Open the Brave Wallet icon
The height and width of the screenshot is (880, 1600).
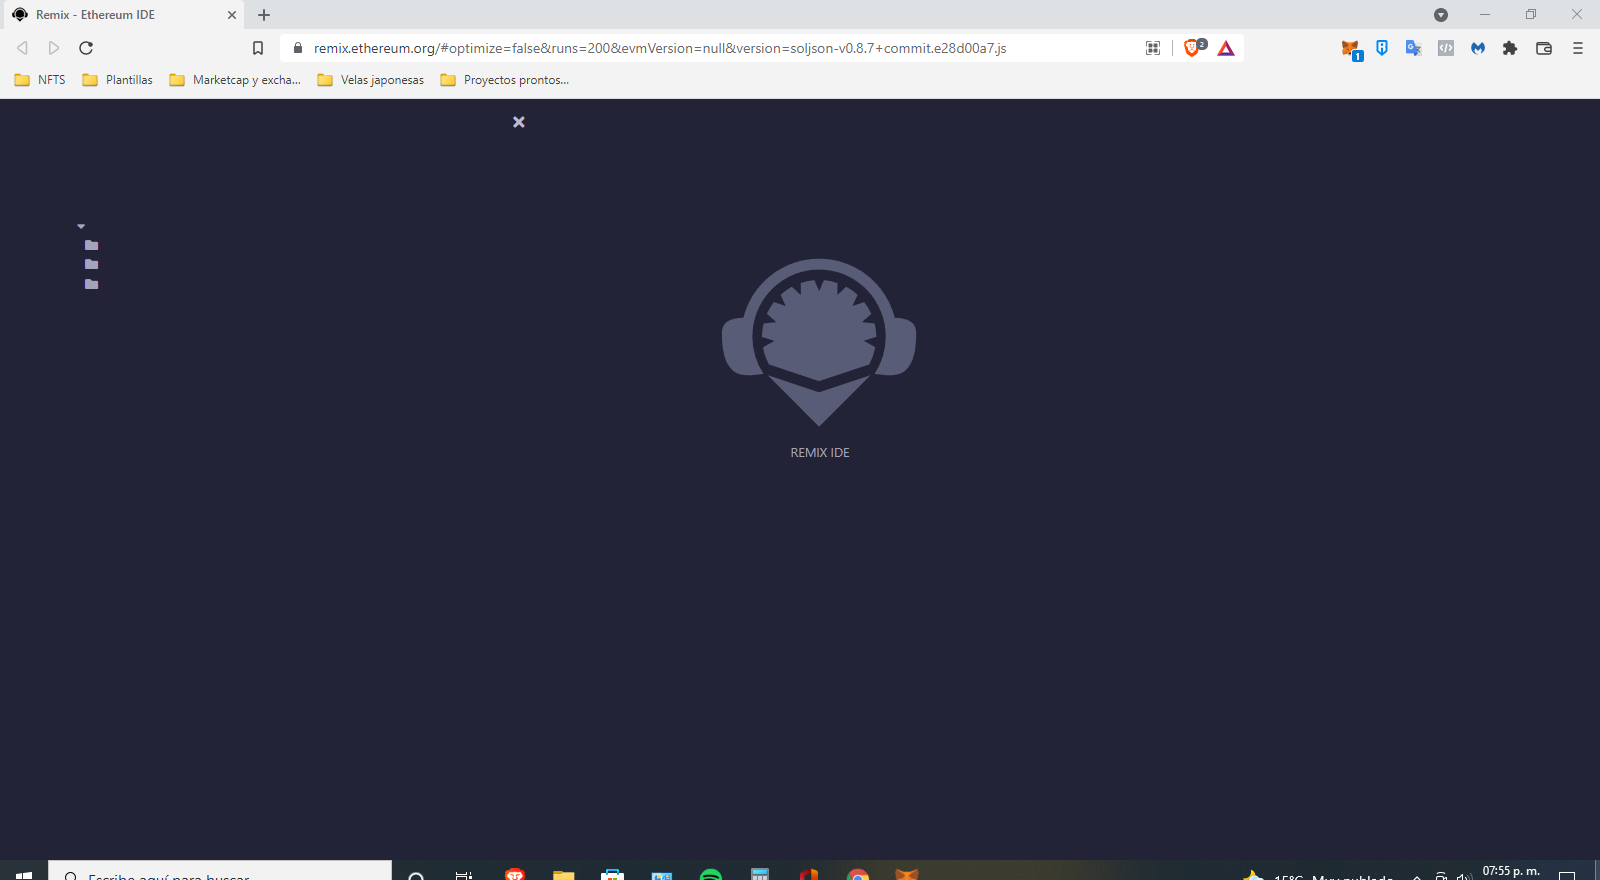pyautogui.click(x=1544, y=48)
